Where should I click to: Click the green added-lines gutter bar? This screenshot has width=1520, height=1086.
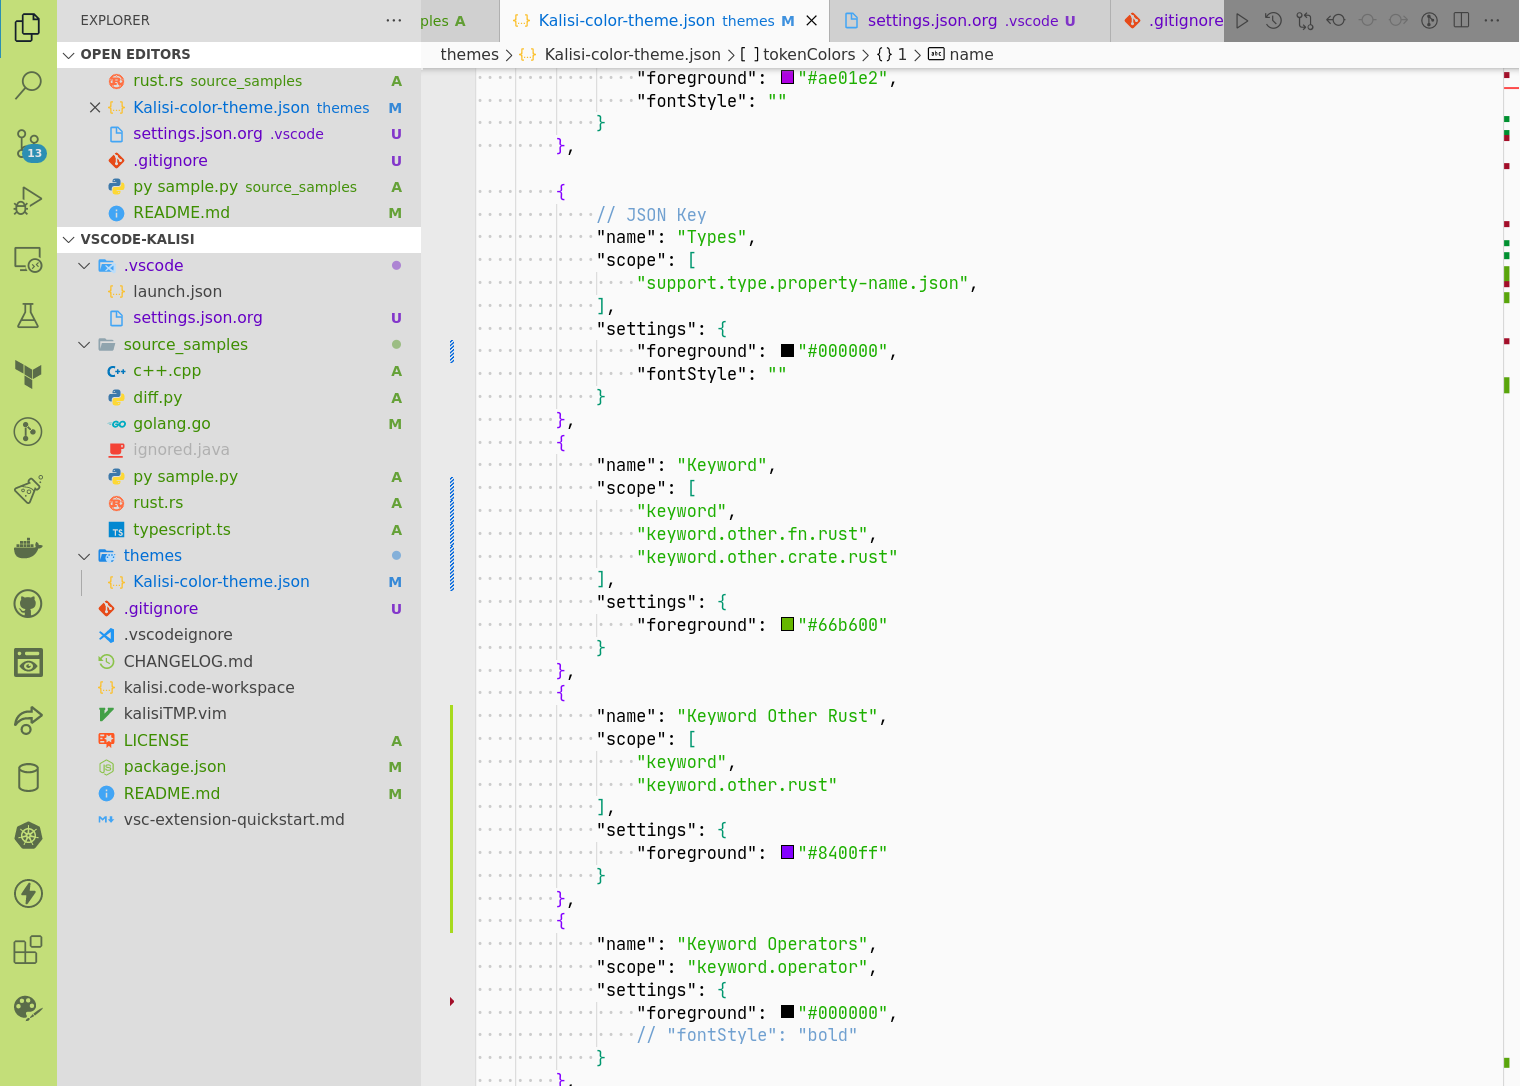pyautogui.click(x=452, y=819)
